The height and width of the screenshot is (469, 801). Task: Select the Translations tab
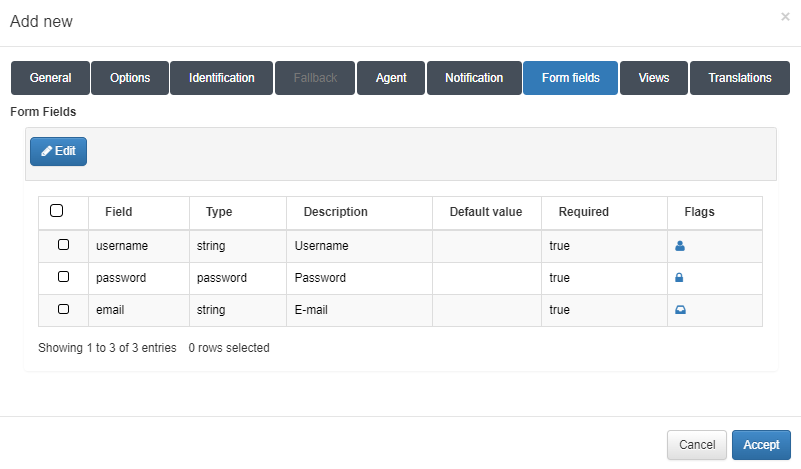740,78
